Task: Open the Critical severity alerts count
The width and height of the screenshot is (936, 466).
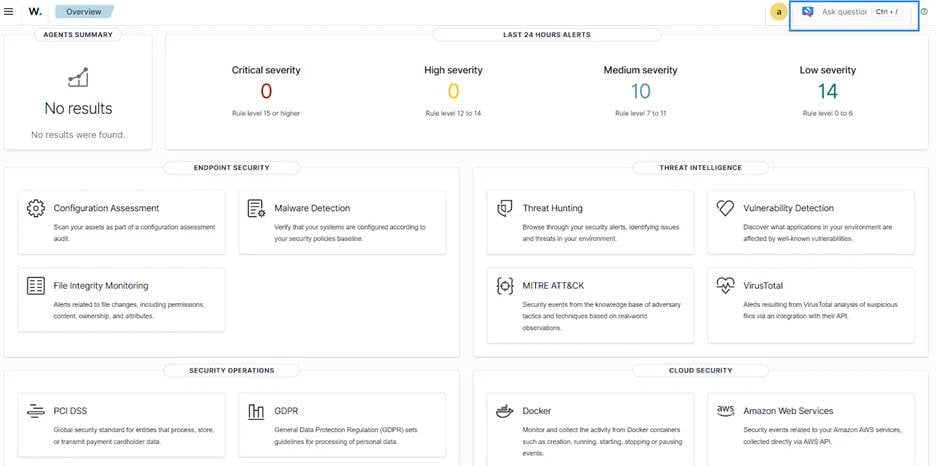Action: [x=266, y=92]
